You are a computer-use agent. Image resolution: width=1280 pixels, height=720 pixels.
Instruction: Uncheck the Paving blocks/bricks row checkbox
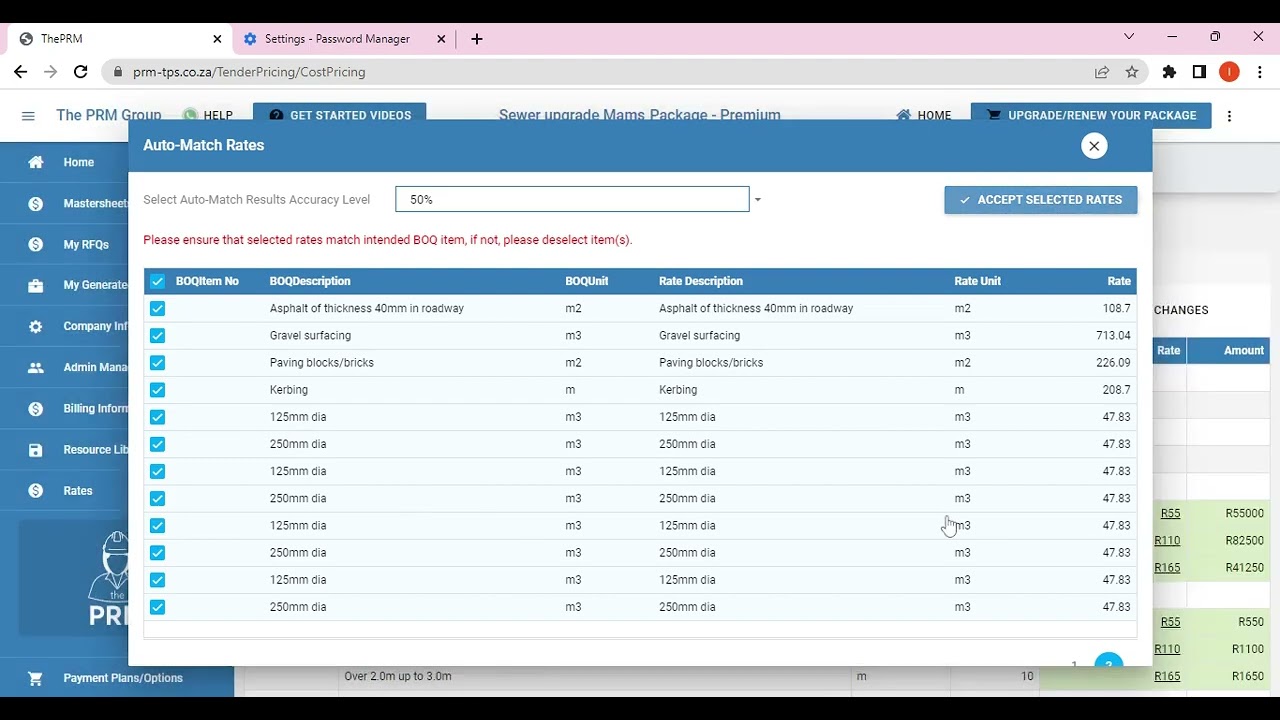coord(157,363)
